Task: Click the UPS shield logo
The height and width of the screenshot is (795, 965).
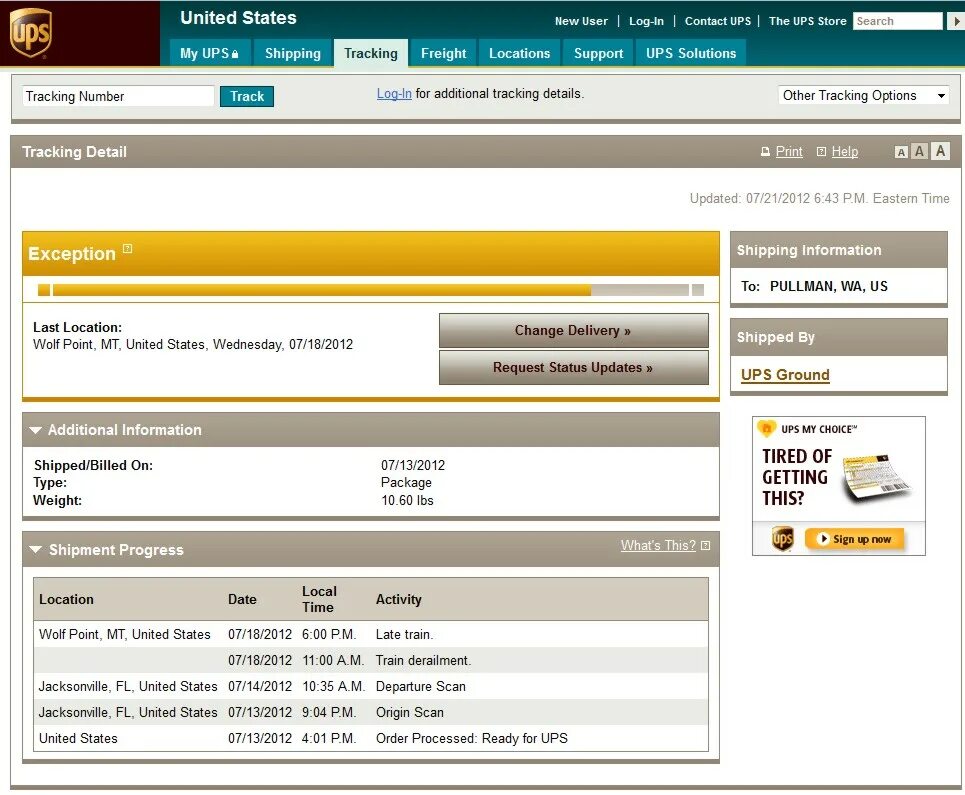Action: 30,33
